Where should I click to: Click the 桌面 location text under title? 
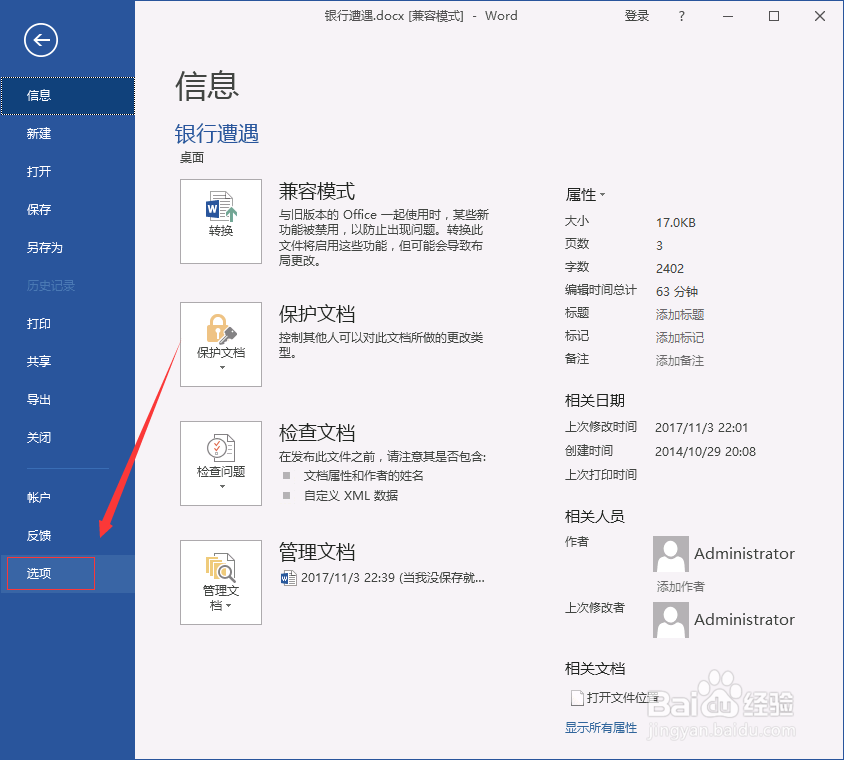[x=192, y=158]
